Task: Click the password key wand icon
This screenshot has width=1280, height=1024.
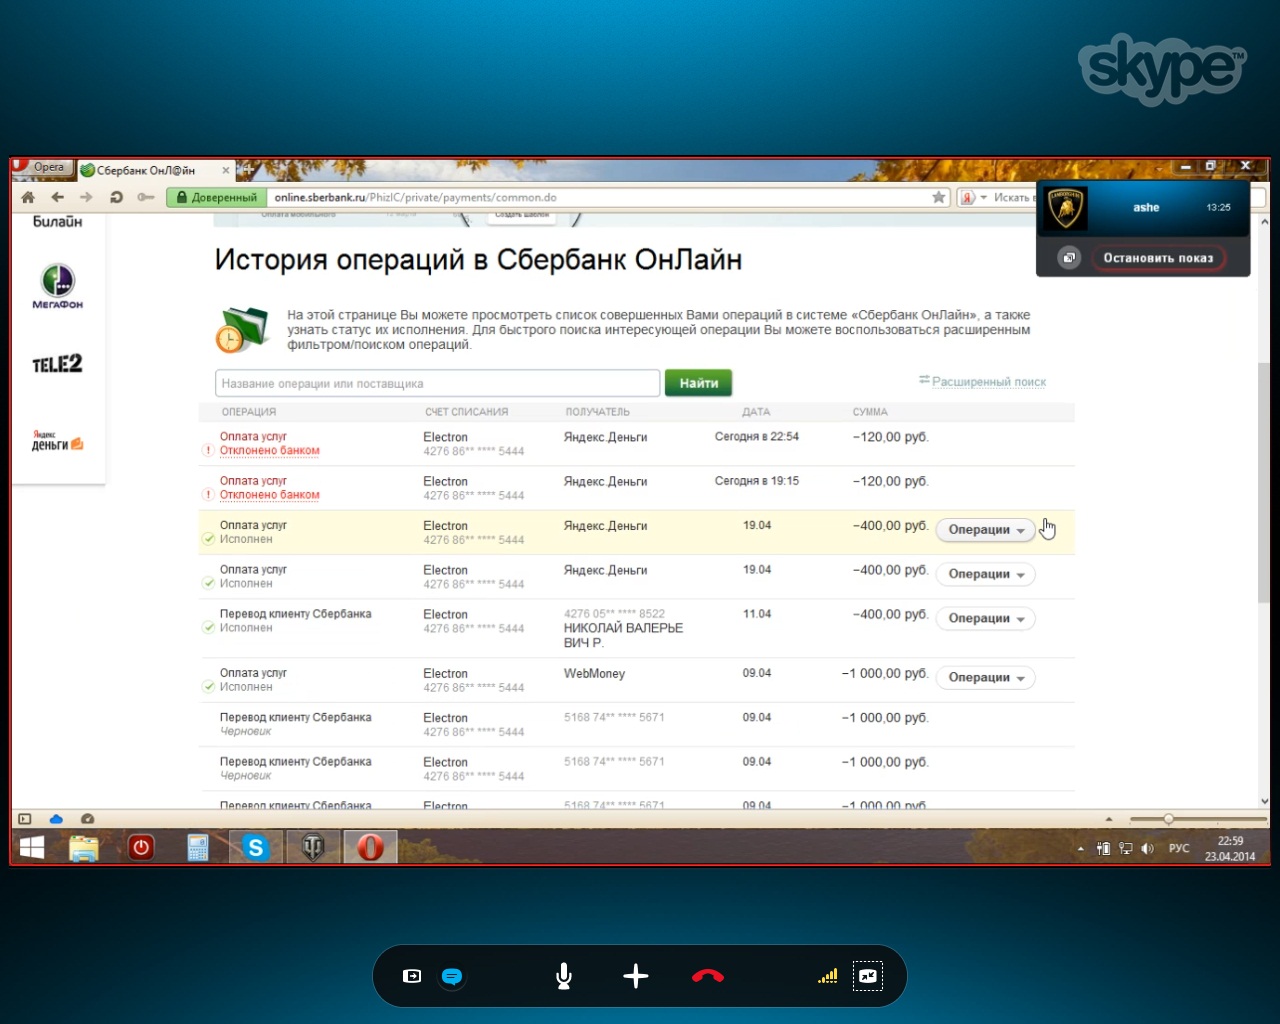Action: (x=146, y=197)
